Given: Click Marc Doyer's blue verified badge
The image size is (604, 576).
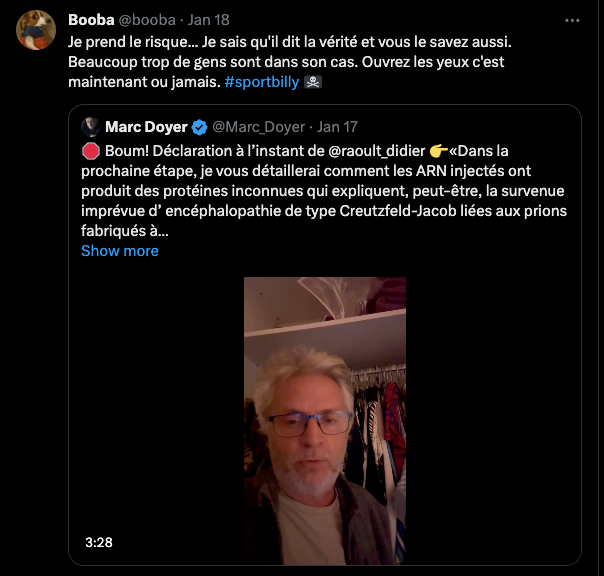Looking at the screenshot, I should pos(199,127).
